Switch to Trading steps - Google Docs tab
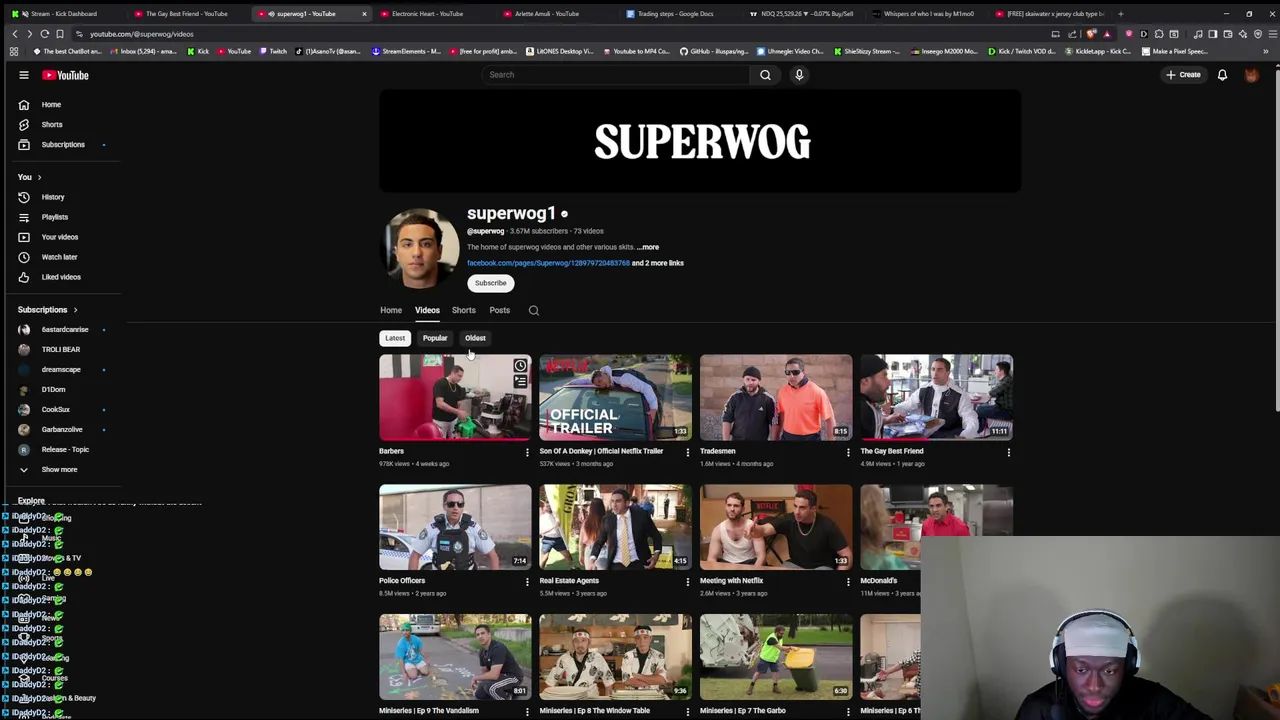Image resolution: width=1280 pixels, height=720 pixels. pos(675,14)
